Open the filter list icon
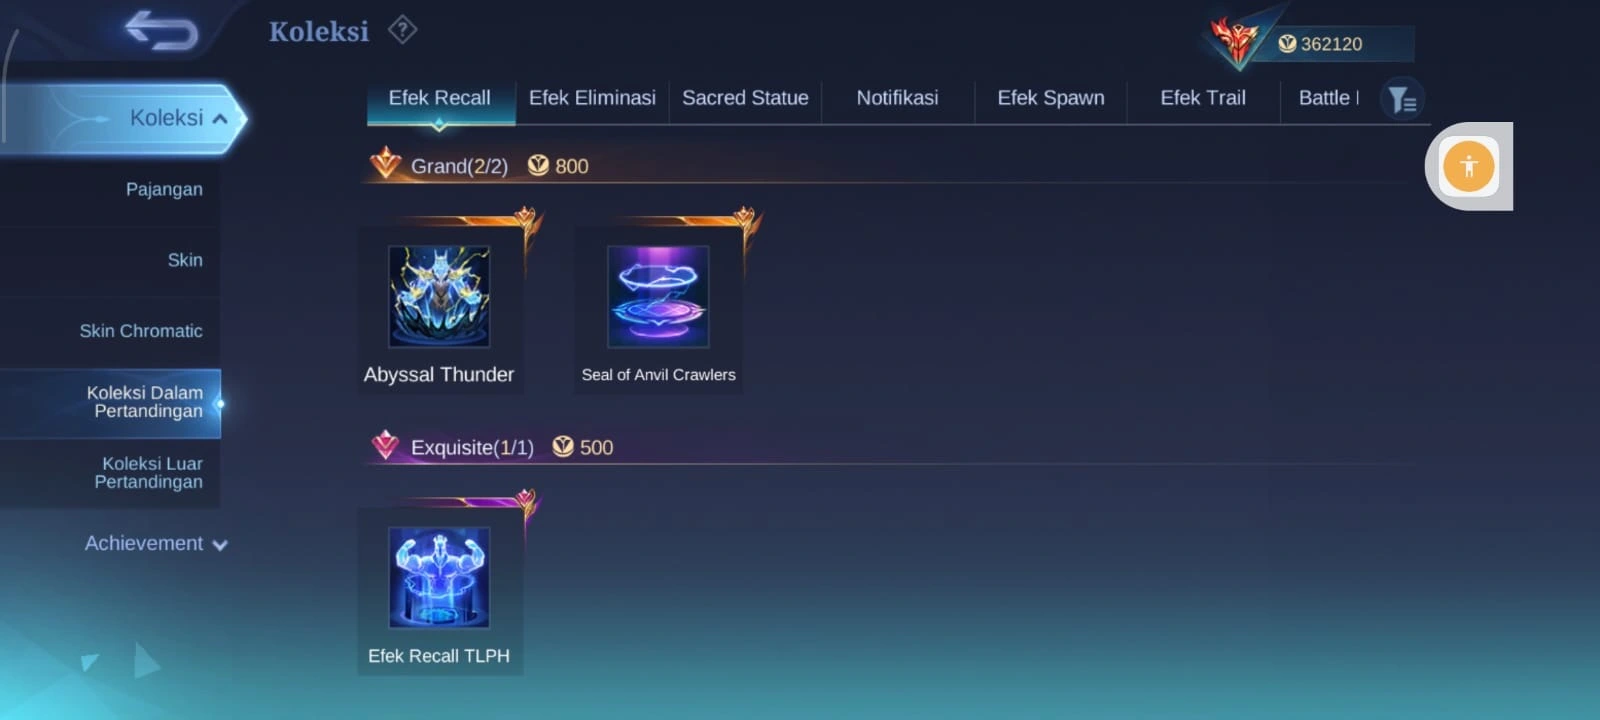The width and height of the screenshot is (1600, 720). (1403, 99)
